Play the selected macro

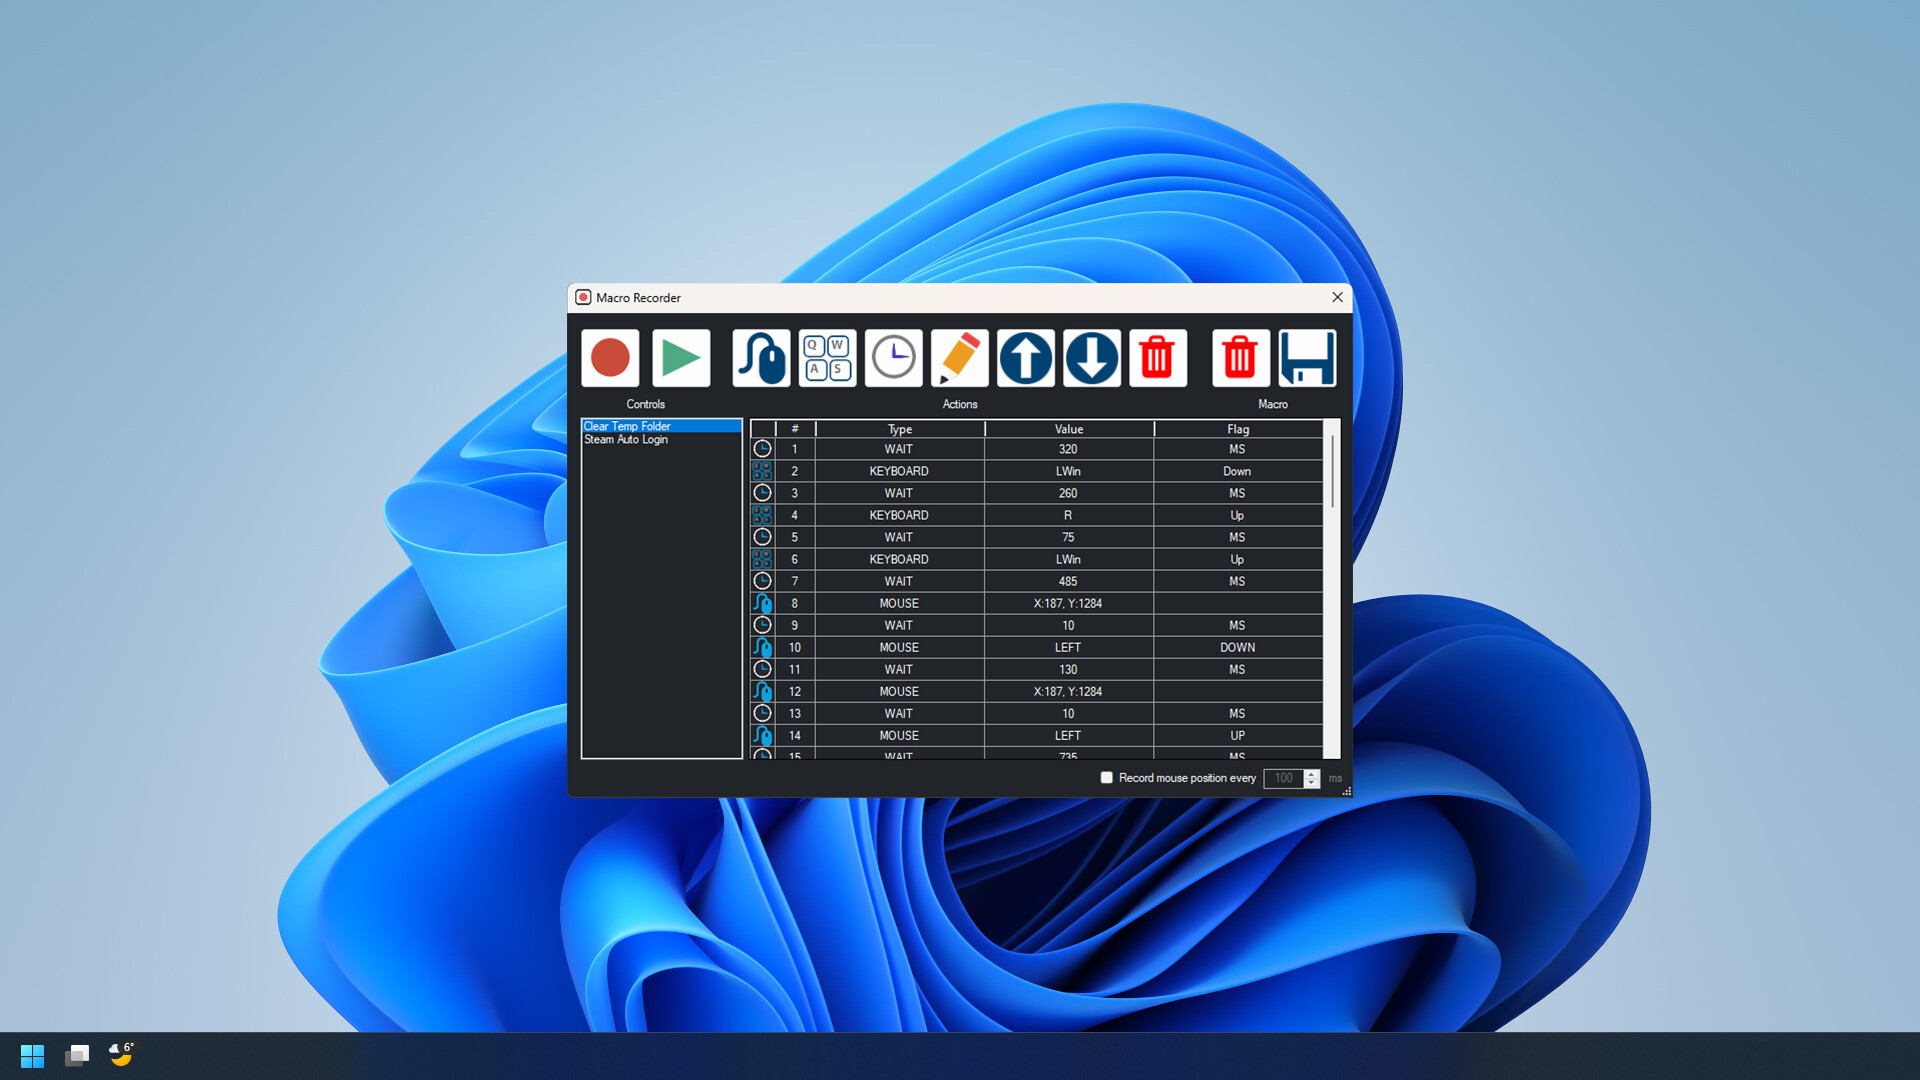680,357
